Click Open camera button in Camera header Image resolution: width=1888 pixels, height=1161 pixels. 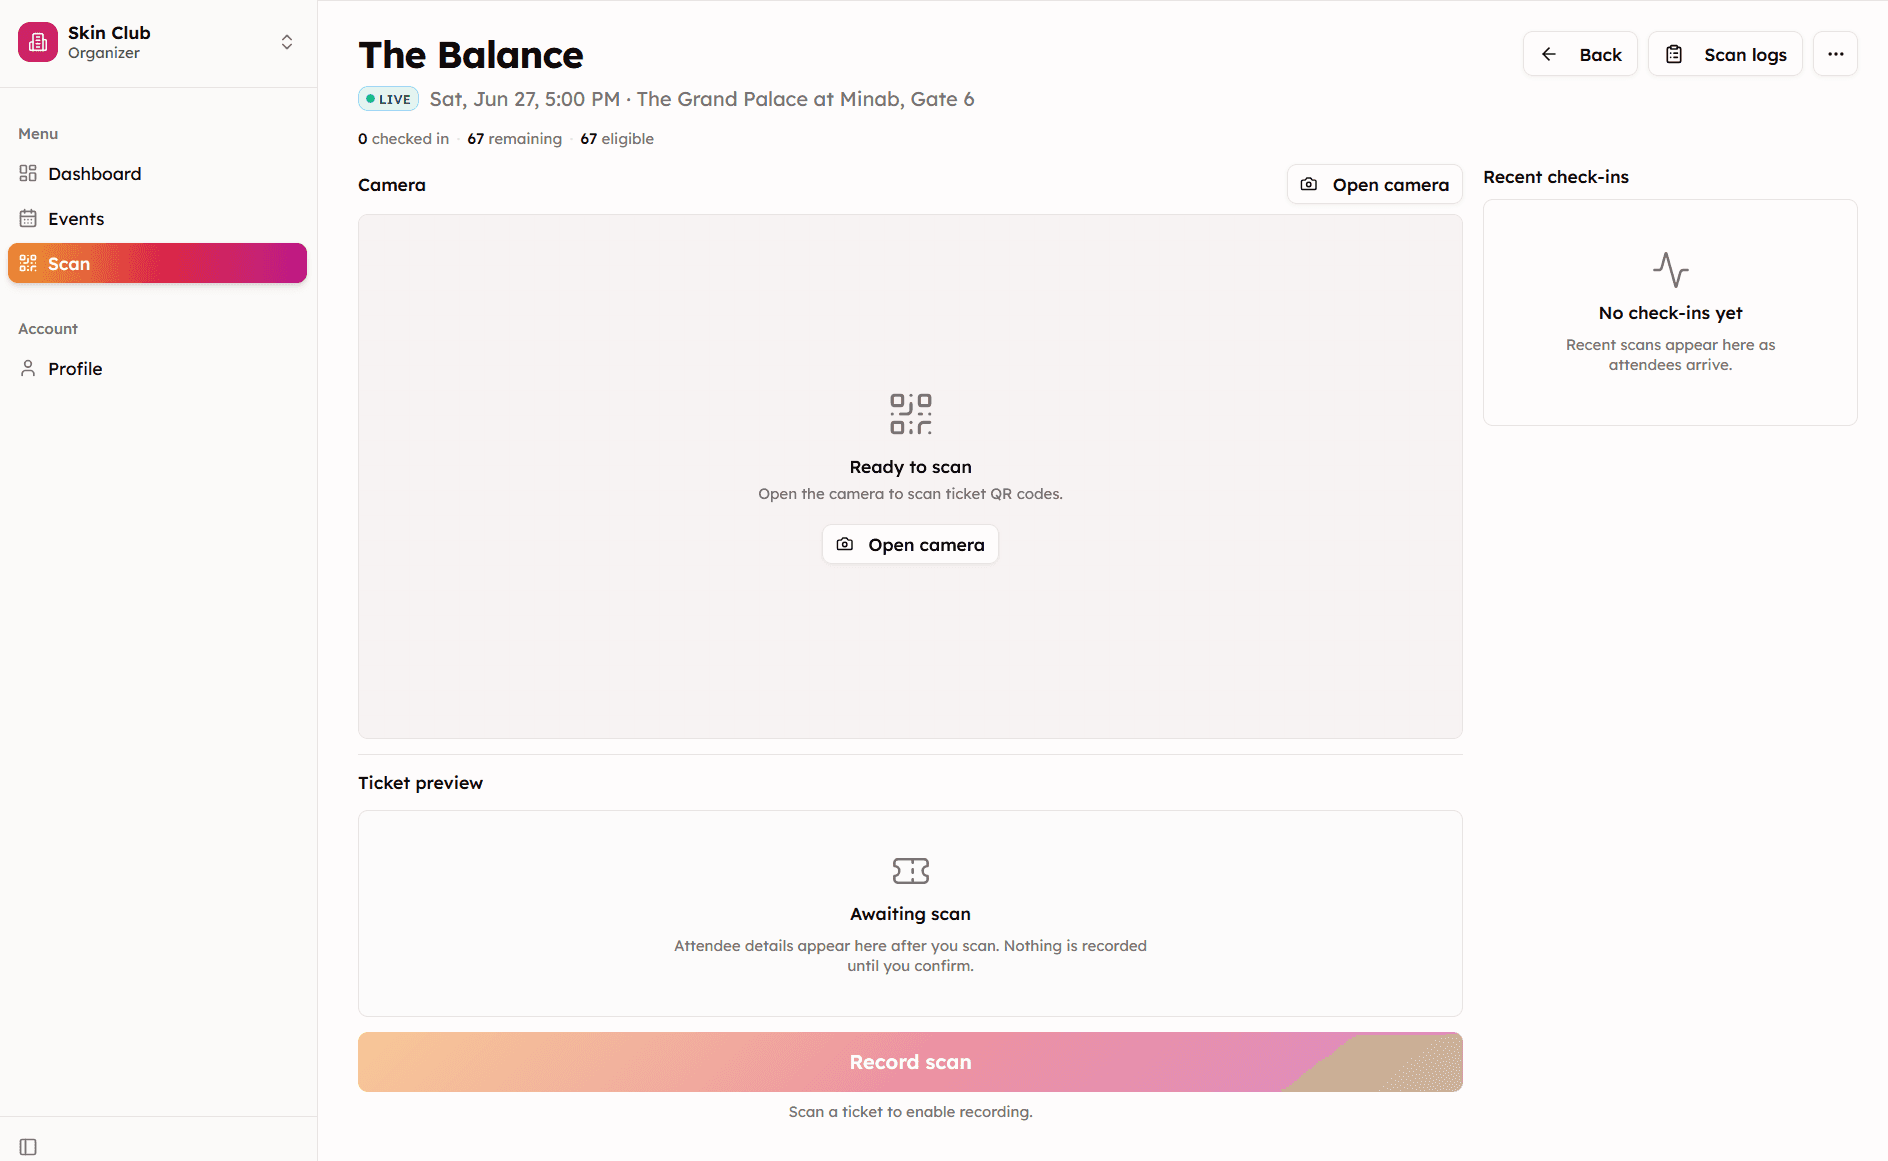point(1375,185)
